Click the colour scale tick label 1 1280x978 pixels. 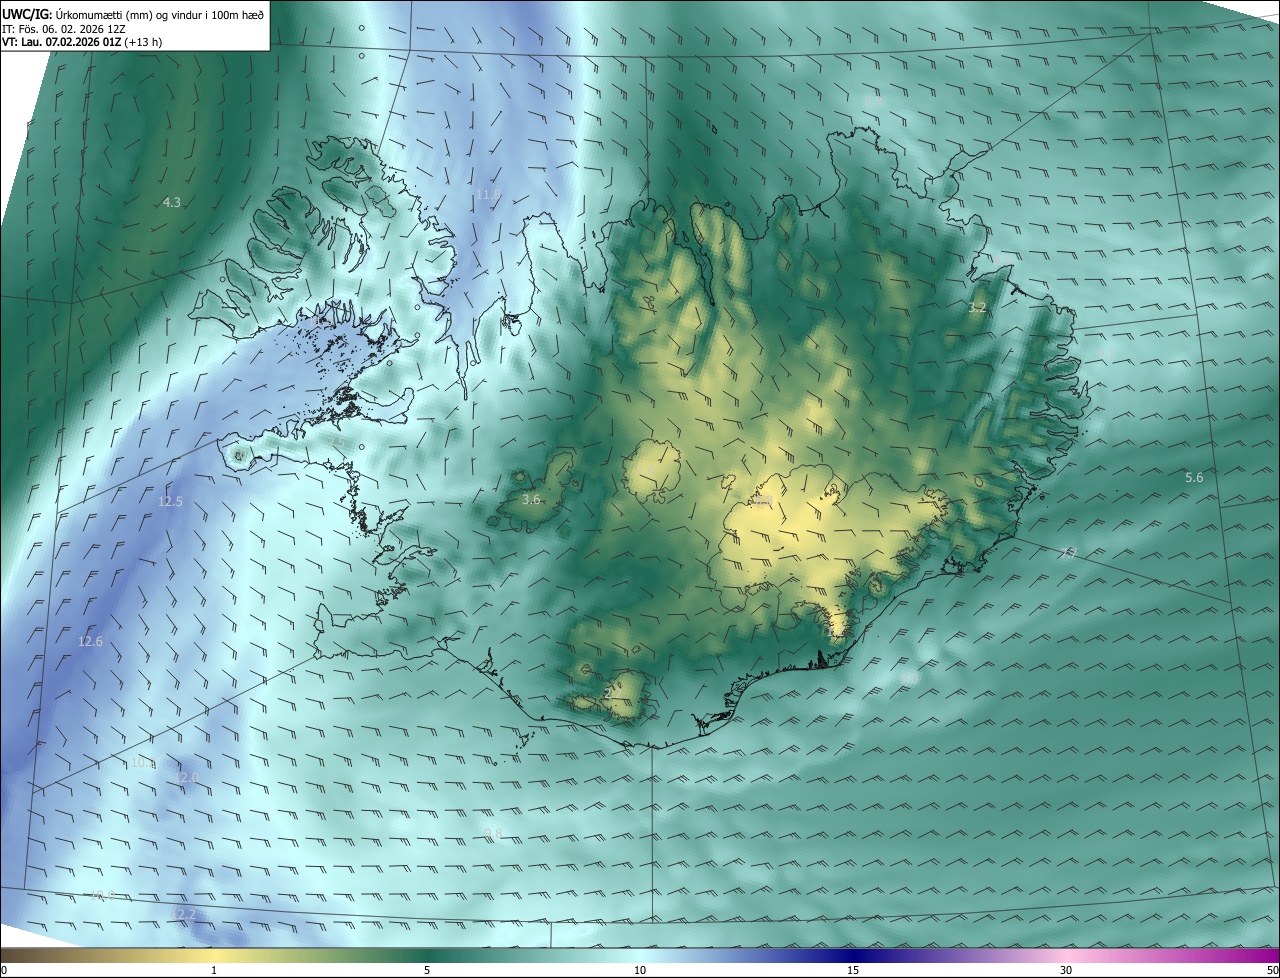click(214, 970)
